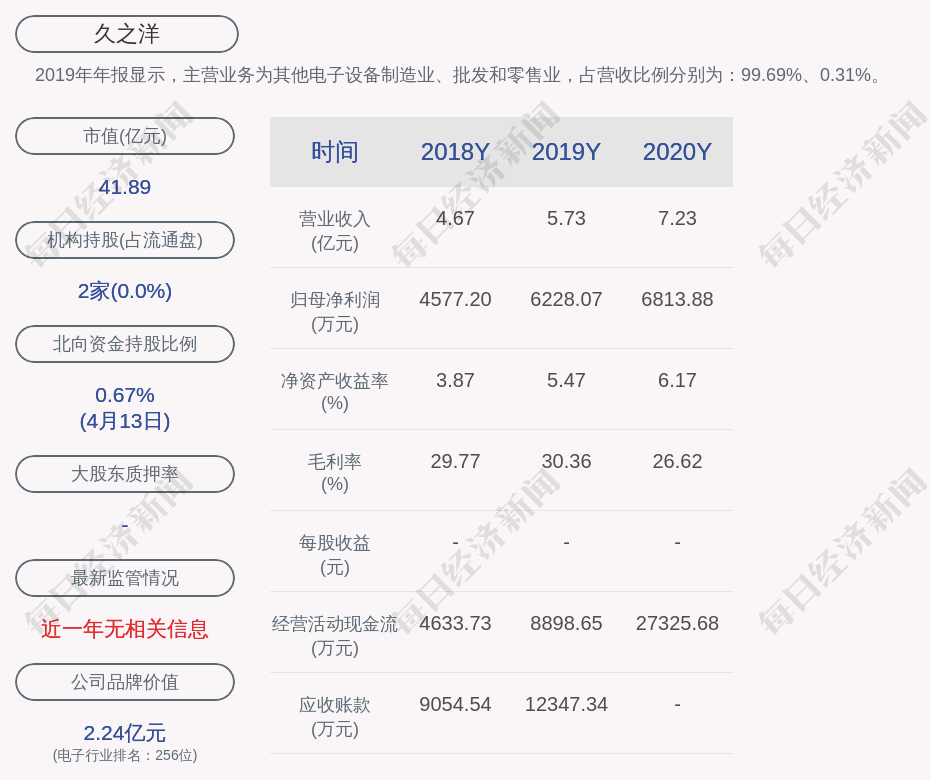Select the 电子行业排名：256位 note
Screen dimensions: 930x780
(125, 755)
